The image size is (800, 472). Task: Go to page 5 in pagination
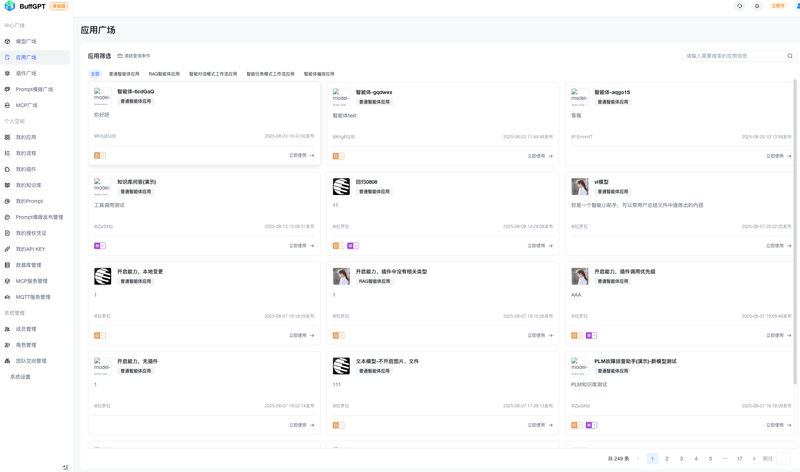coord(710,459)
